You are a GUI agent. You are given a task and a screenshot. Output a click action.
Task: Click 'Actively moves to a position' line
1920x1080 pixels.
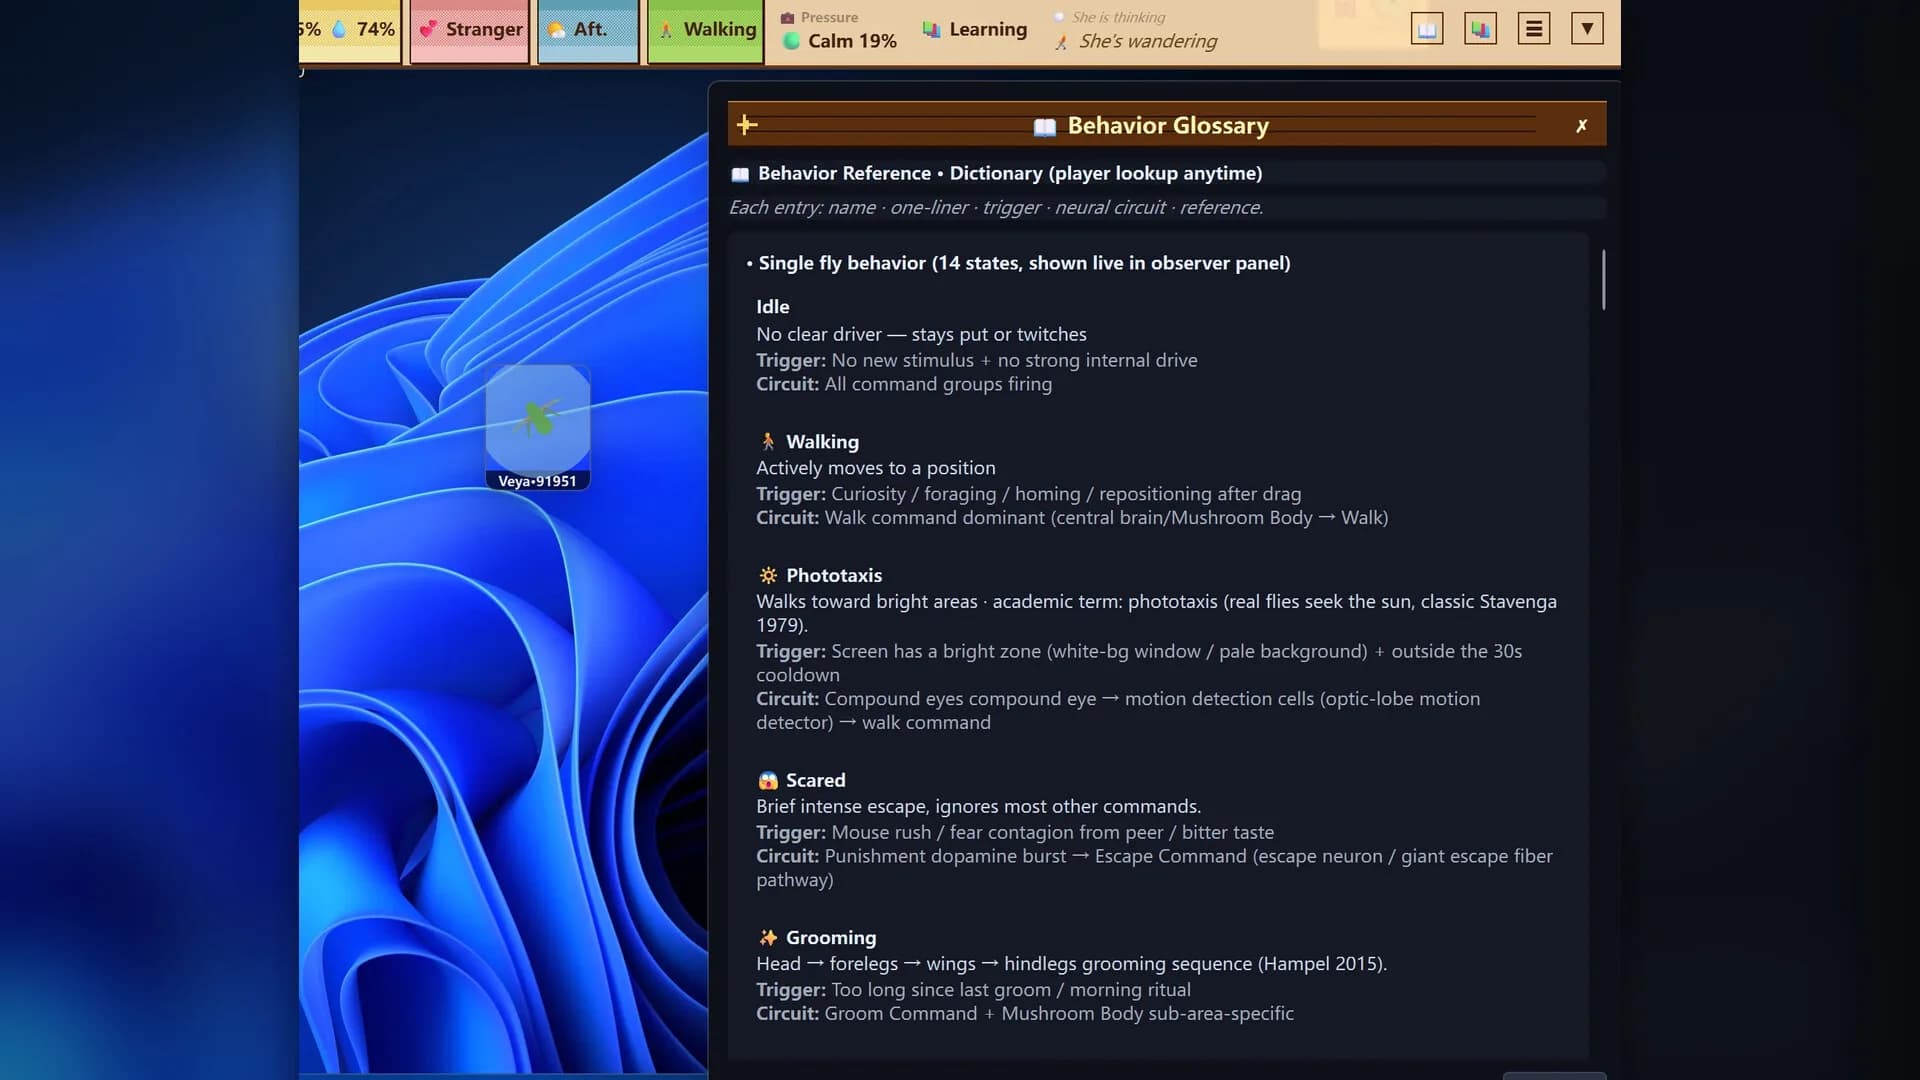876,468
